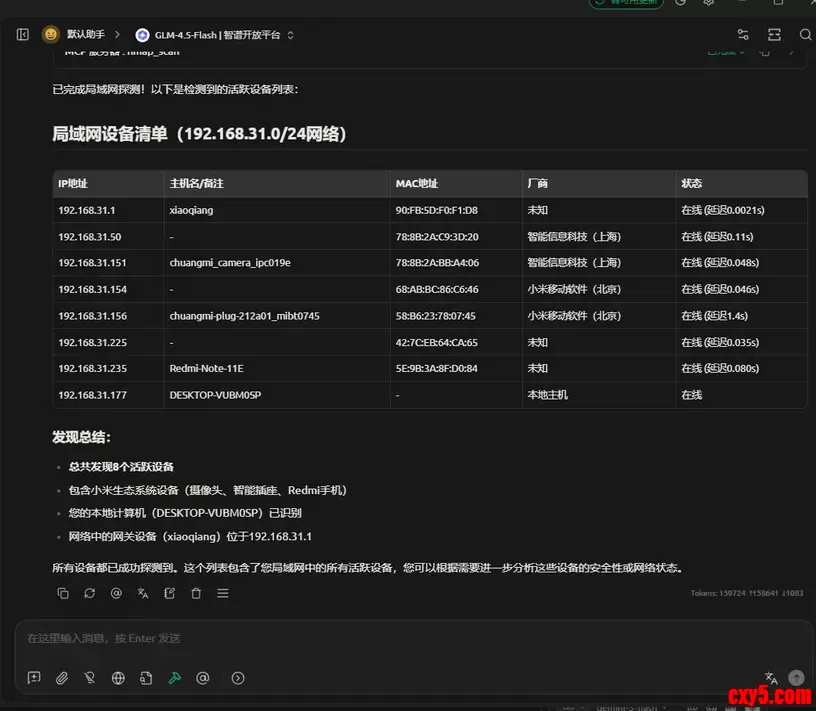The width and height of the screenshot is (816, 711).
Task: Select the 192.168.31.151 IP cell
Action: click(108, 263)
